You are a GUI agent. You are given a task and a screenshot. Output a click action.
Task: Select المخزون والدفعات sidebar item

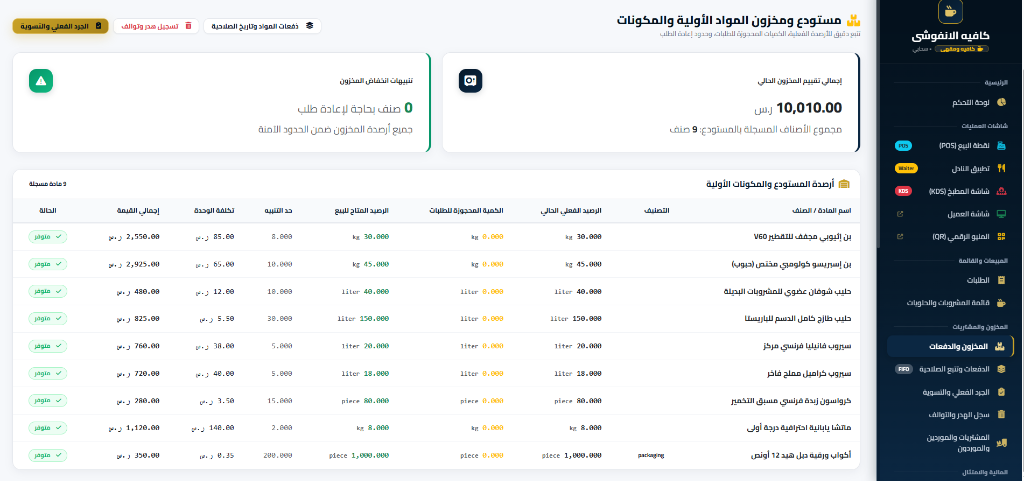coord(950,347)
